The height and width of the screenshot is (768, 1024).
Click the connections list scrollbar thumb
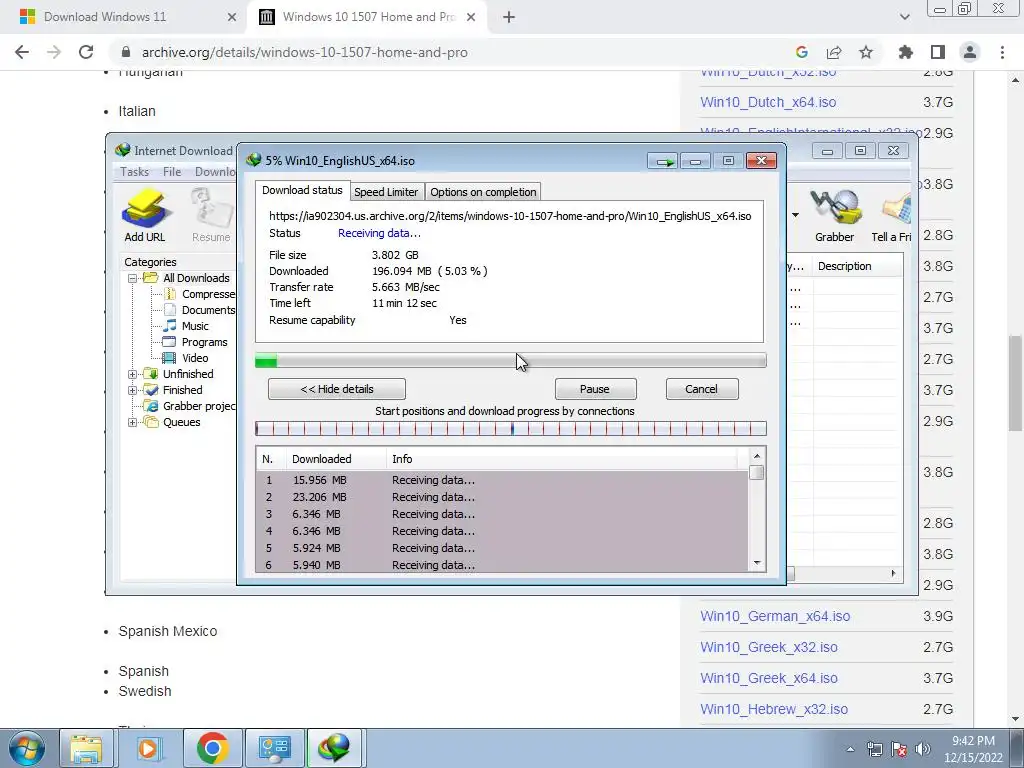(757, 472)
